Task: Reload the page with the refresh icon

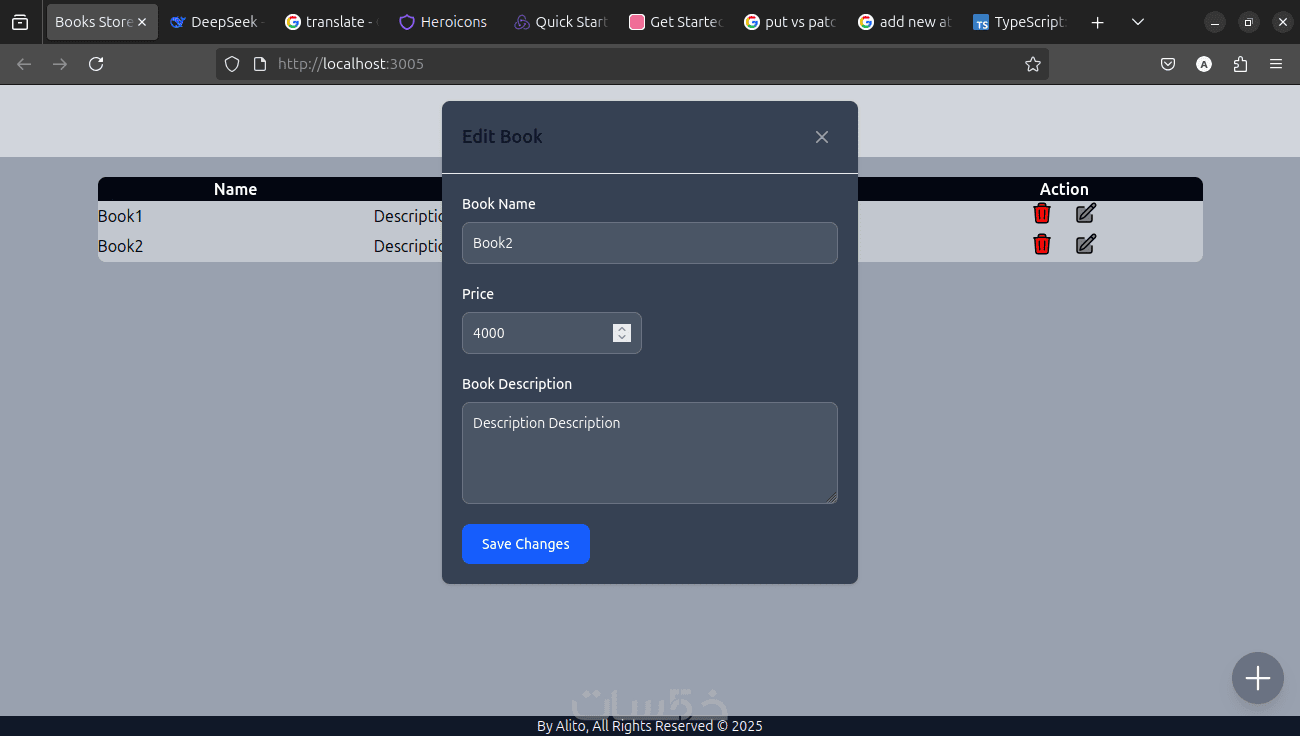Action: click(x=96, y=64)
